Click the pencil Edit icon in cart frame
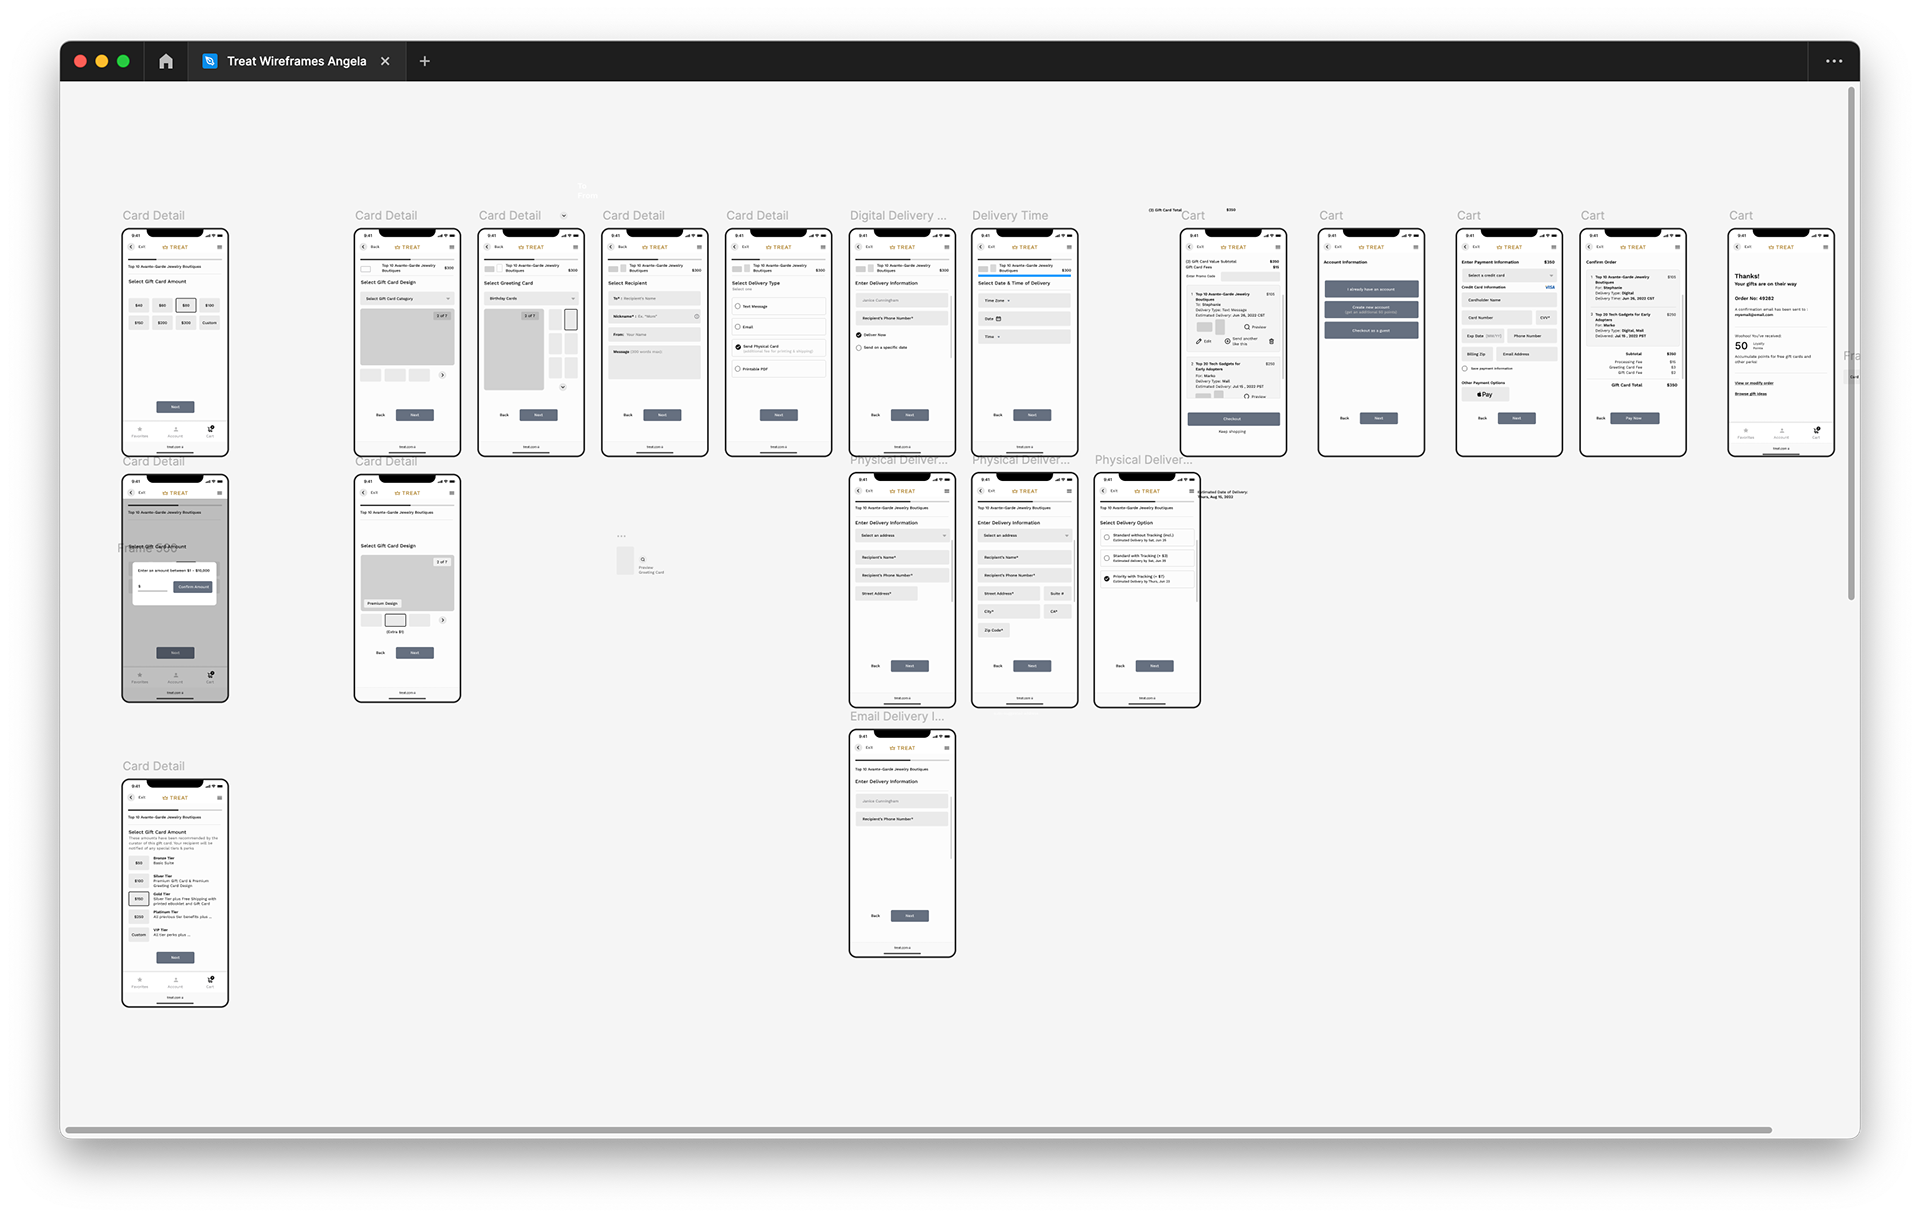This screenshot has width=1920, height=1218. click(1198, 341)
